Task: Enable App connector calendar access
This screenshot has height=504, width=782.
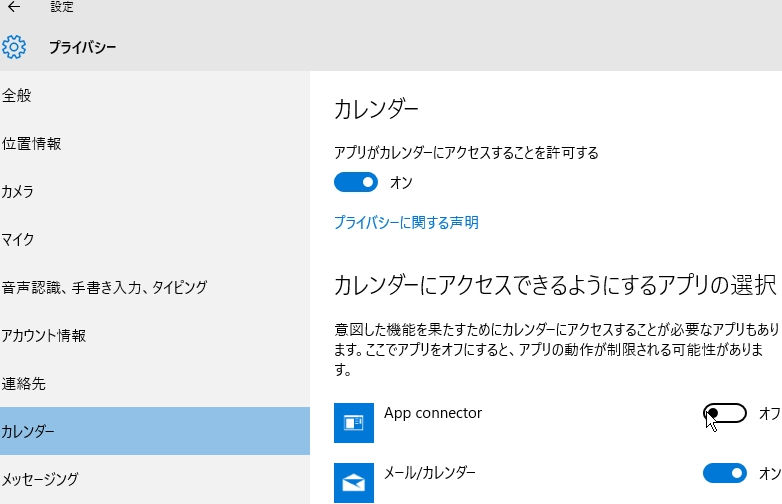Action: point(725,413)
